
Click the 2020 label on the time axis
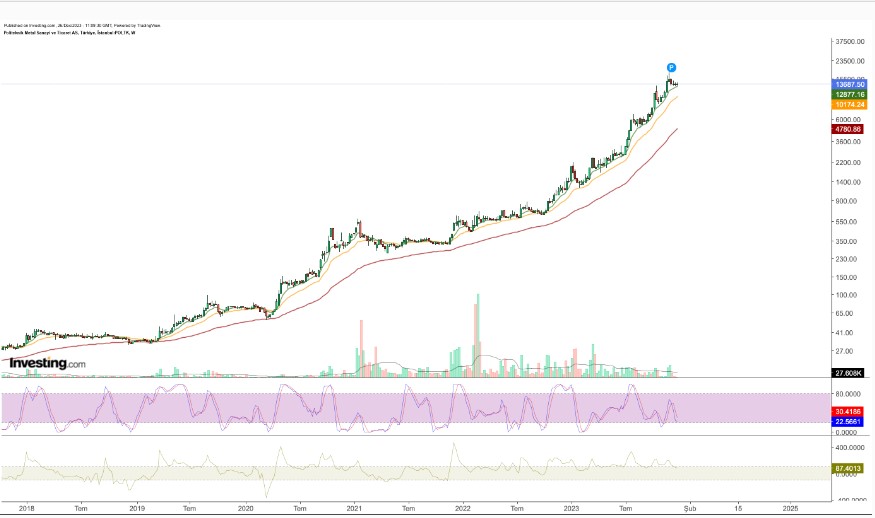click(x=245, y=508)
